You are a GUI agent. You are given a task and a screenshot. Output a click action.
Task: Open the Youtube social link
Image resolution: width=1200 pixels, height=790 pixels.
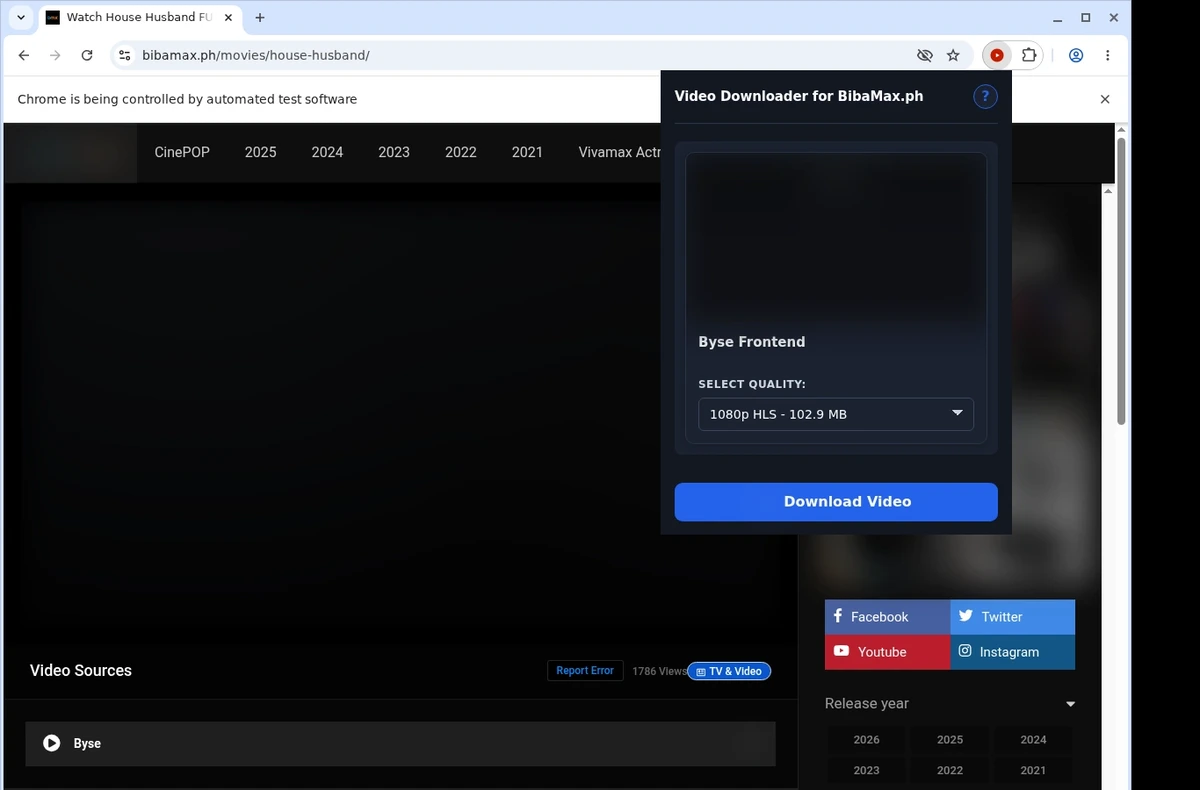pyautogui.click(x=887, y=652)
